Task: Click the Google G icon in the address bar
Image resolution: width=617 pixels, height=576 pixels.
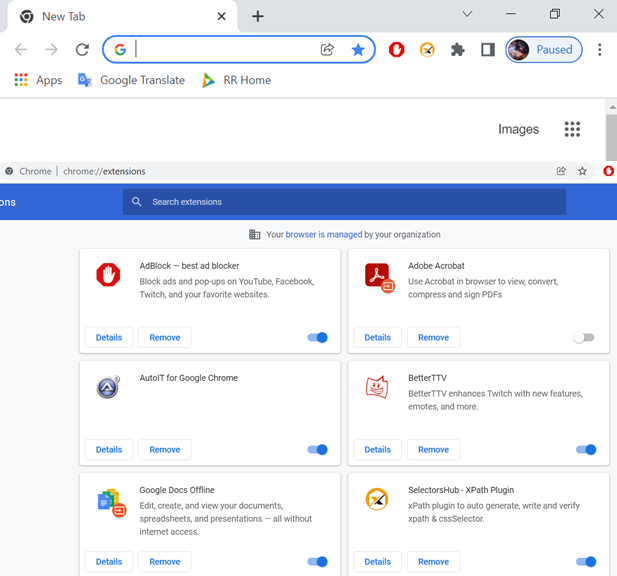Action: [x=120, y=50]
